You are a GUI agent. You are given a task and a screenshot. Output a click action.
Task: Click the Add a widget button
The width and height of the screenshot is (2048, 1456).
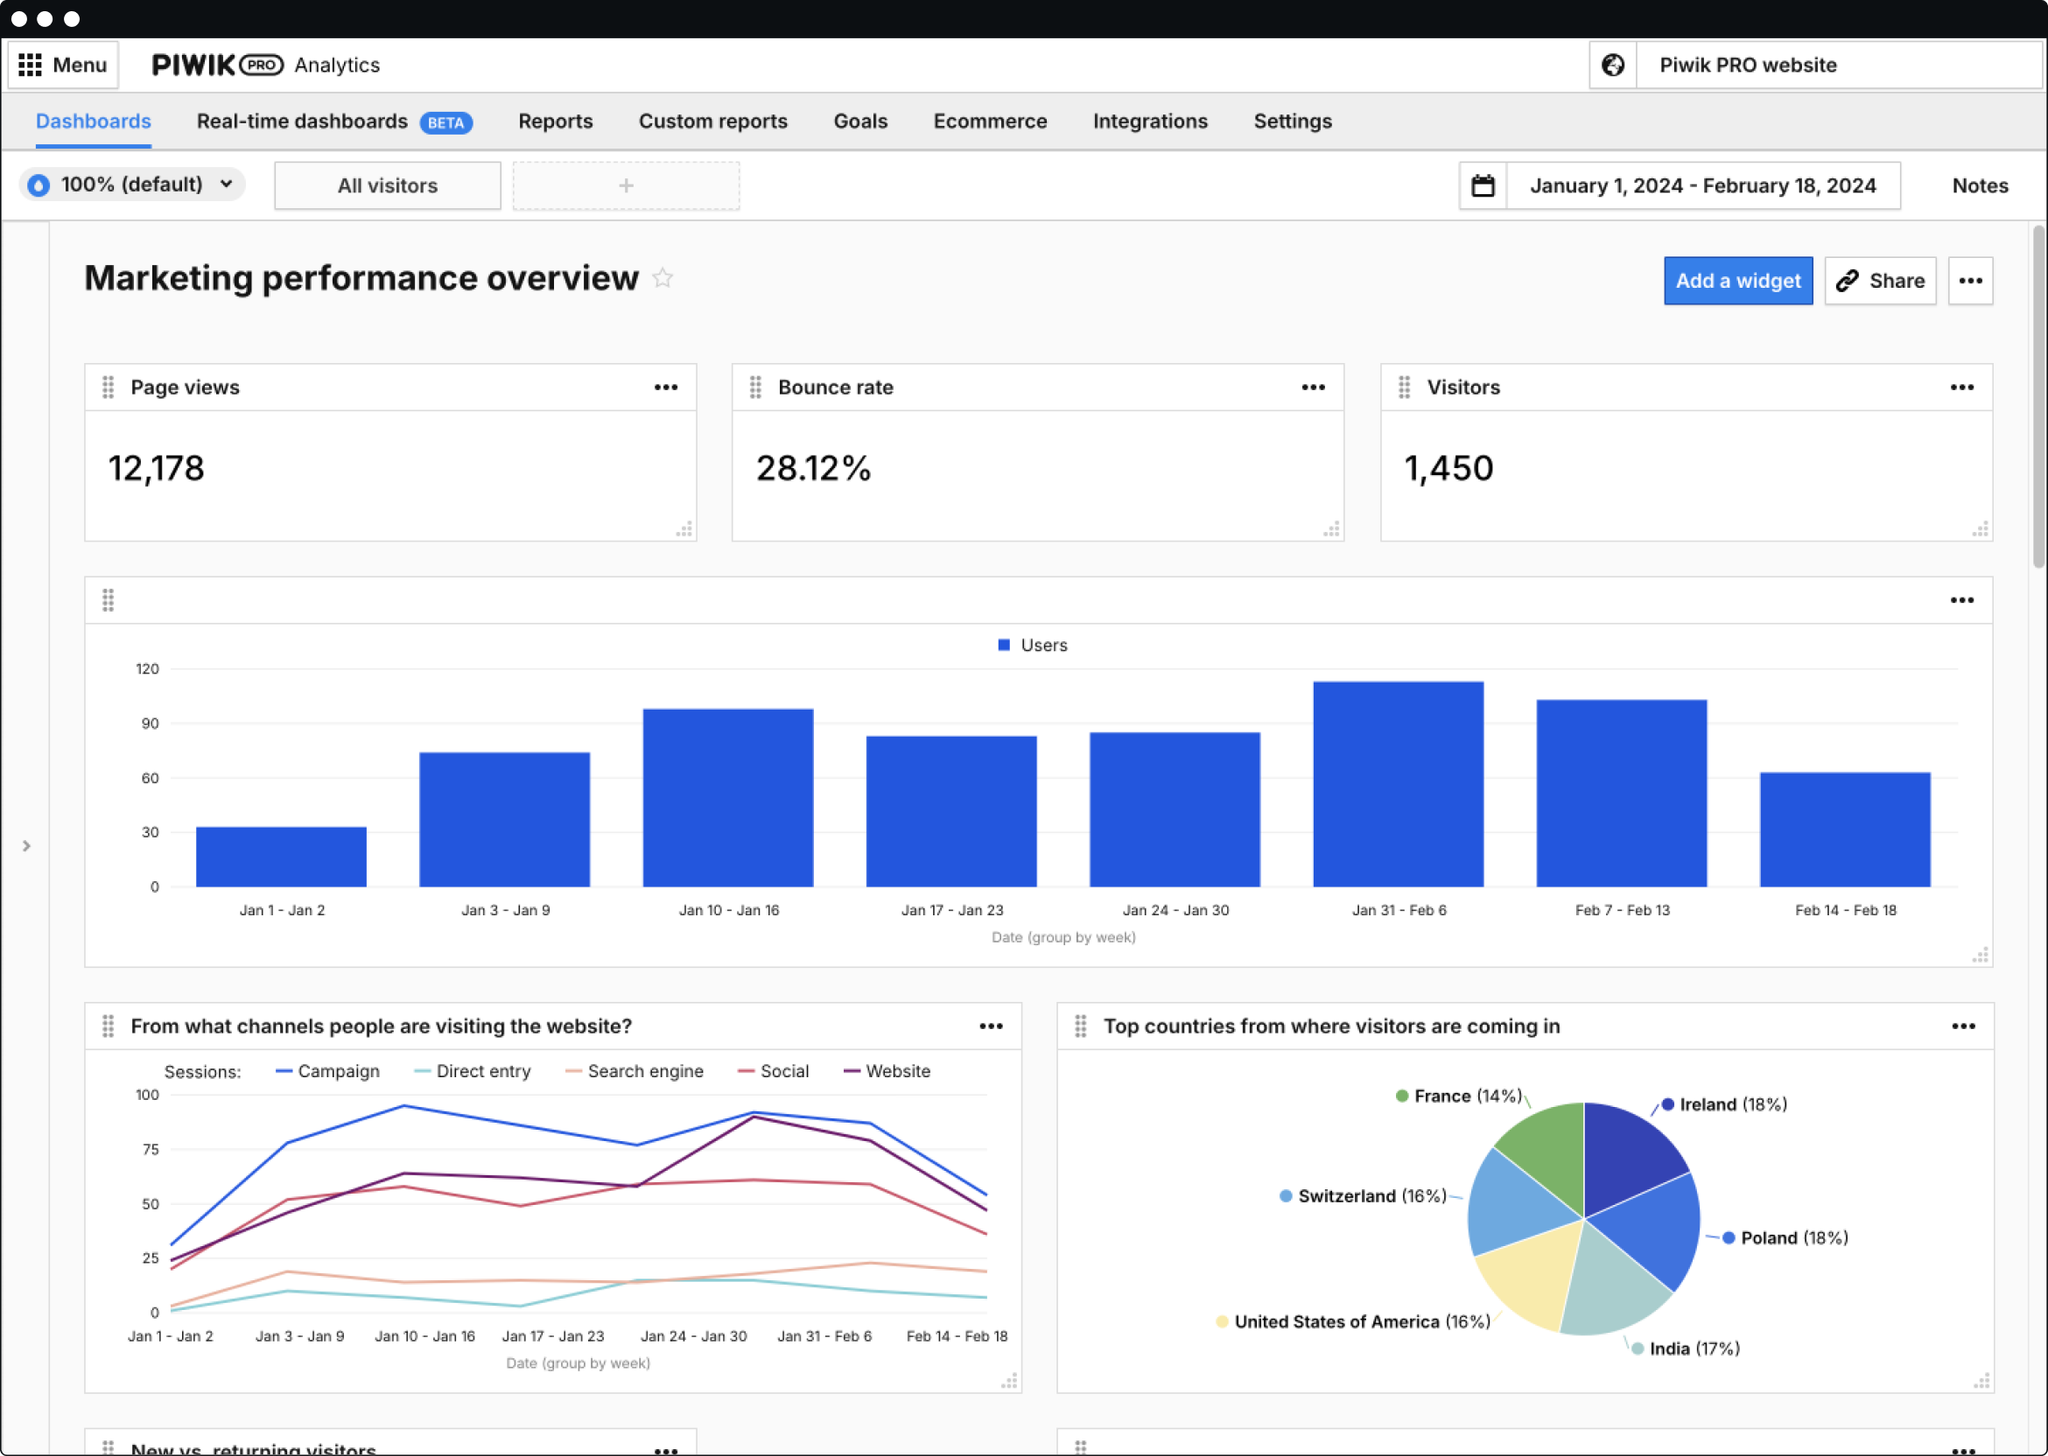pos(1738,280)
